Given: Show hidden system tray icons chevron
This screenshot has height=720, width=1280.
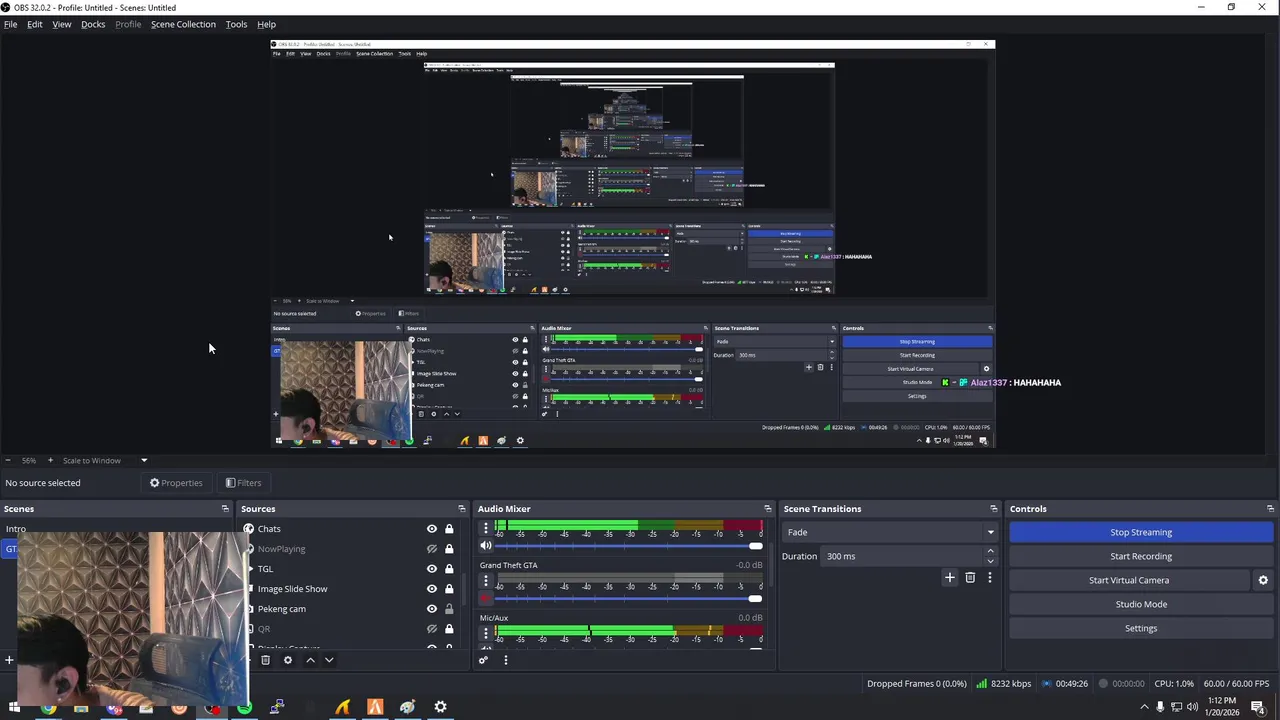Looking at the screenshot, I should pos(1144,707).
